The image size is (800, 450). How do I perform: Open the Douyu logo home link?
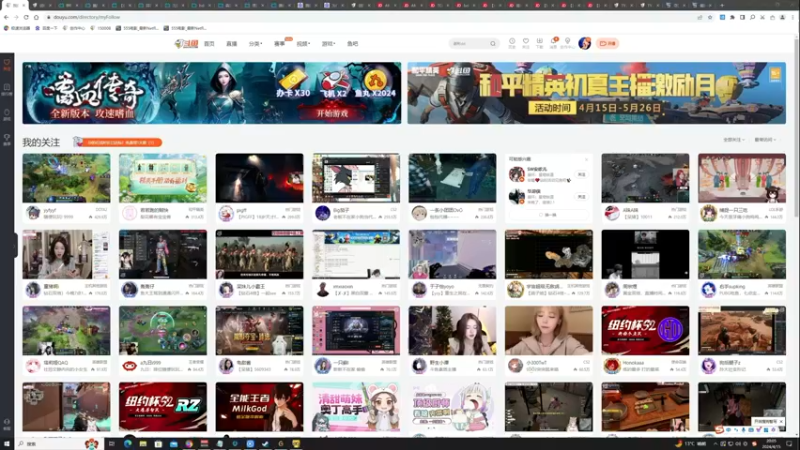pyautogui.click(x=186, y=44)
